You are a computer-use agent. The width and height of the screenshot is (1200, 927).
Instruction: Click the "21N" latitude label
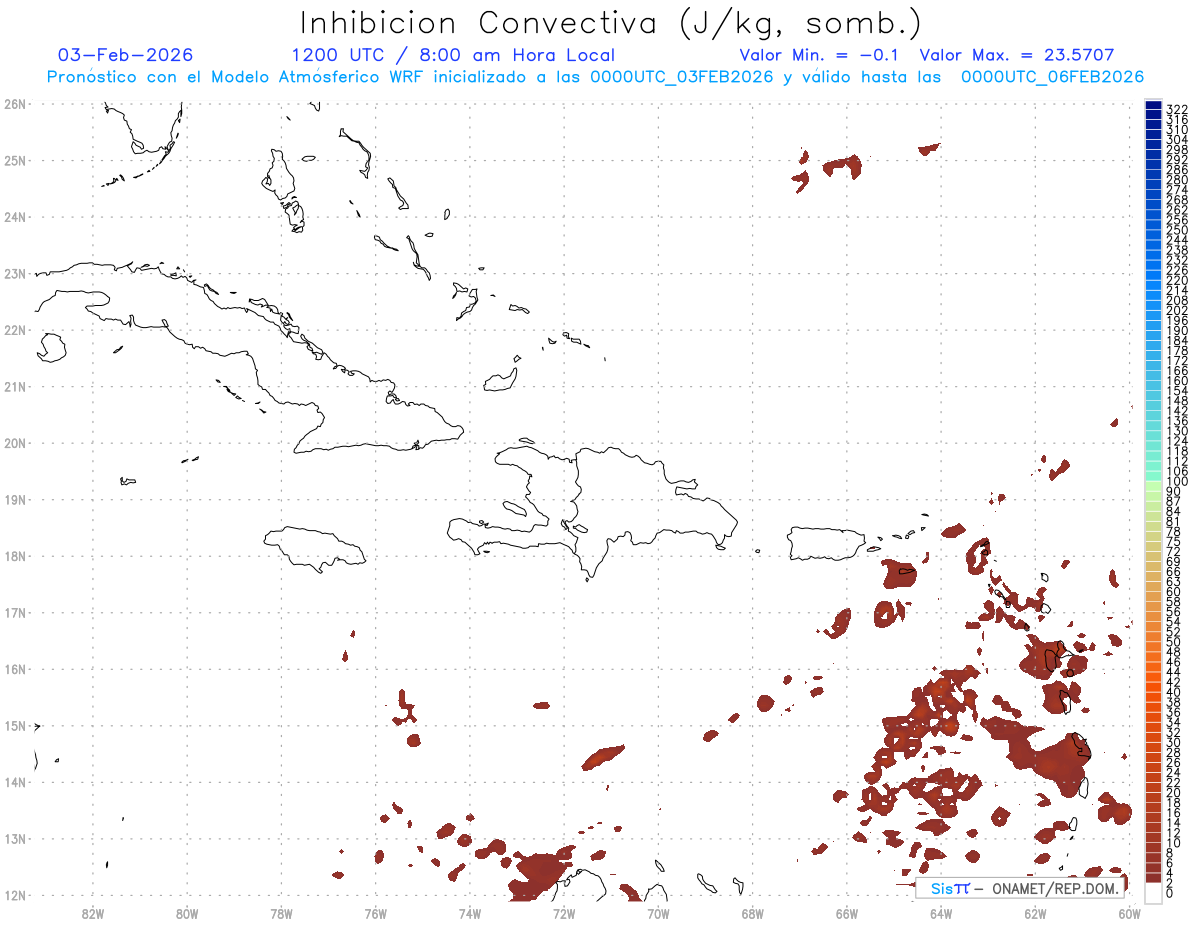(15, 386)
